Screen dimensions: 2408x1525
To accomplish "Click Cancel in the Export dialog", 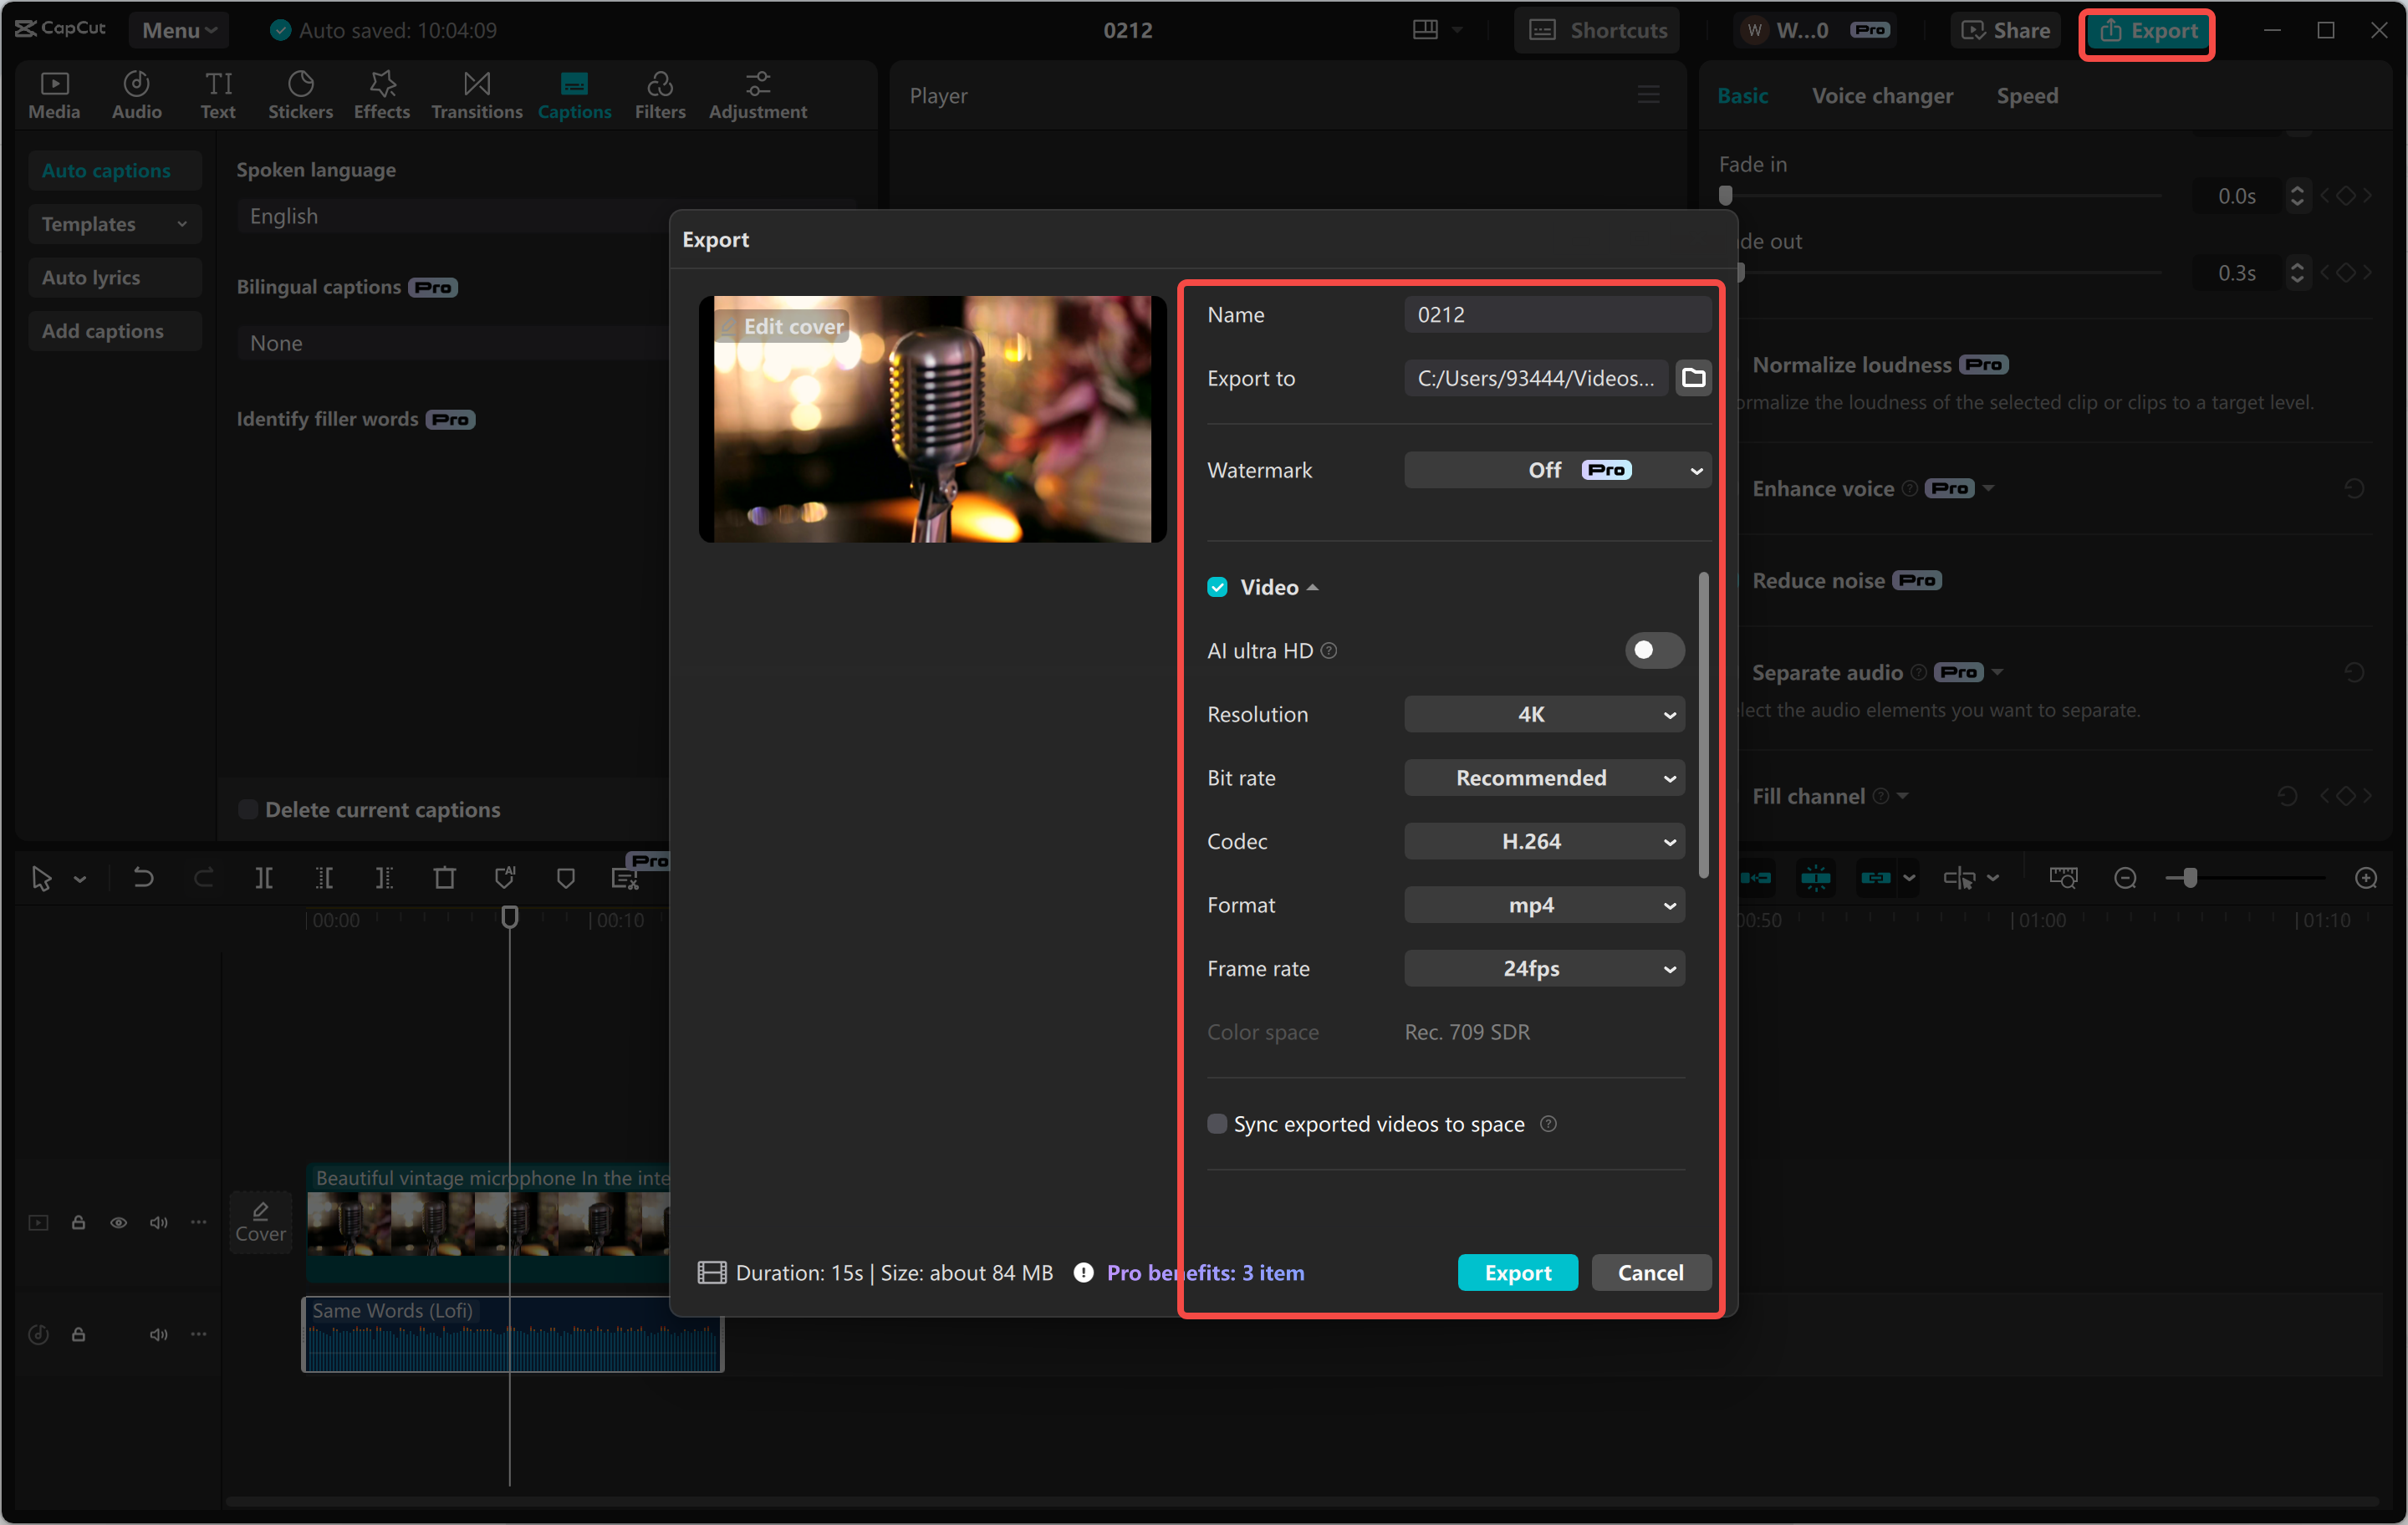I will 1649,1272.
